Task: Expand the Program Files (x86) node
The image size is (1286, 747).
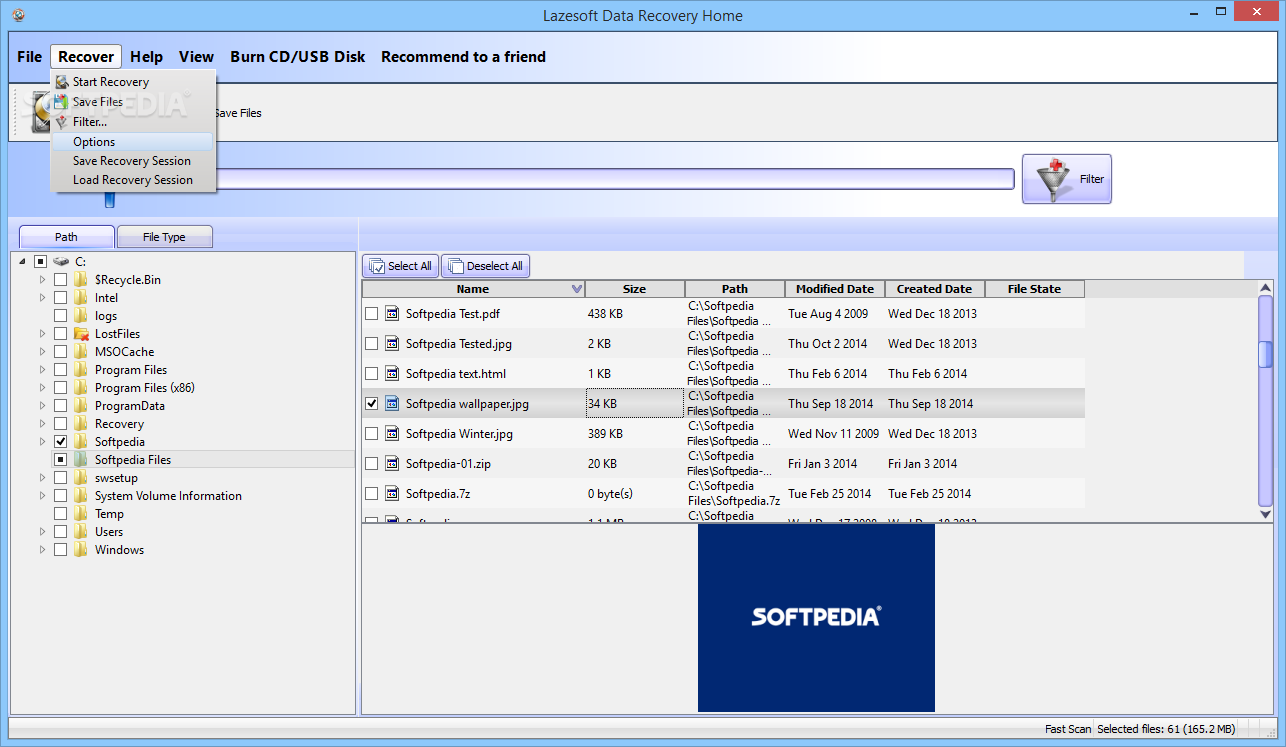Action: click(42, 388)
